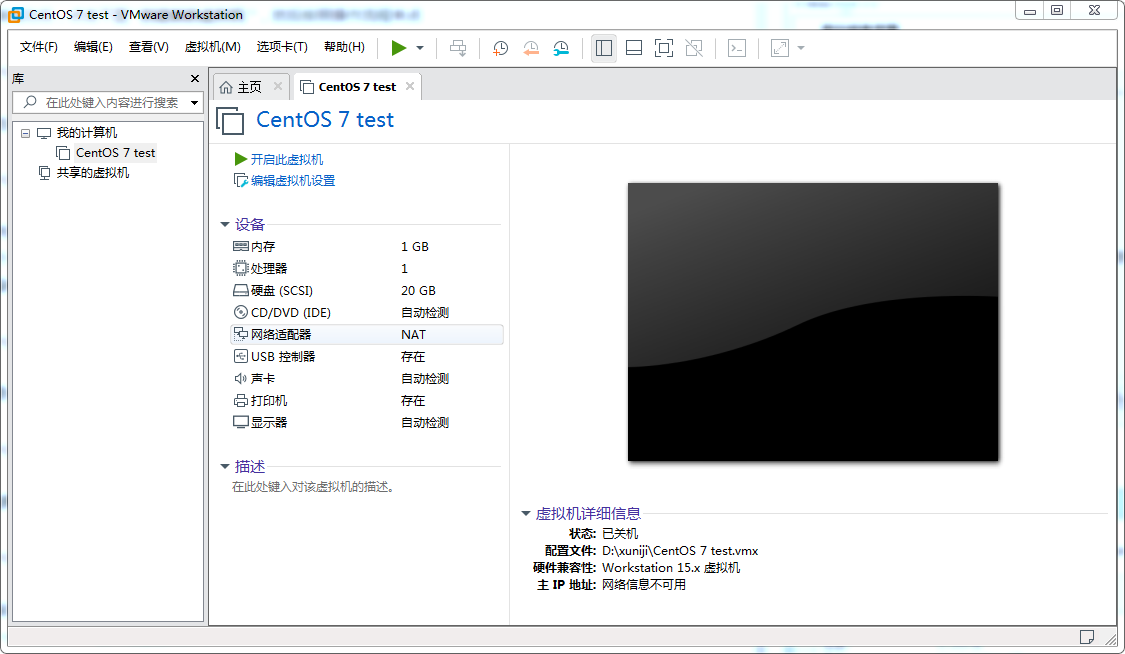Screen dimensions: 1125x654
Task: Click the status bar message log icon
Action: (x=1087, y=637)
